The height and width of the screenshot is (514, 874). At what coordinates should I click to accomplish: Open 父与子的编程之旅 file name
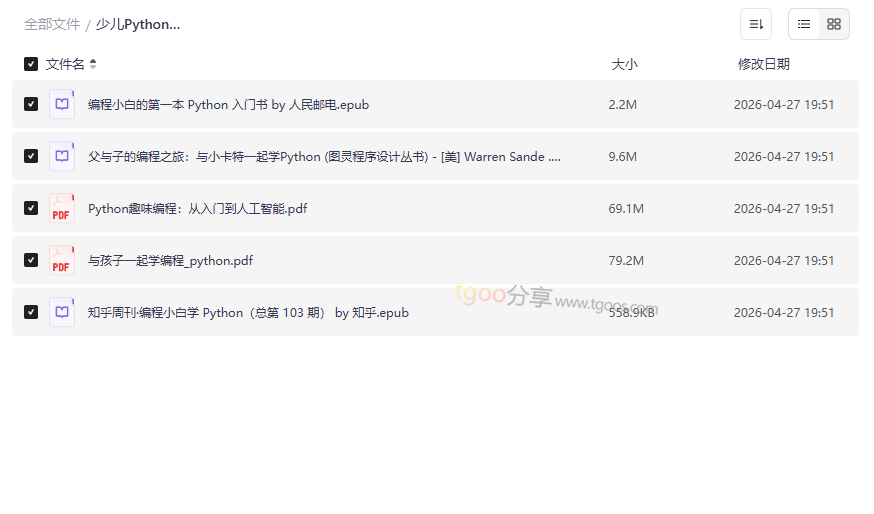point(323,156)
